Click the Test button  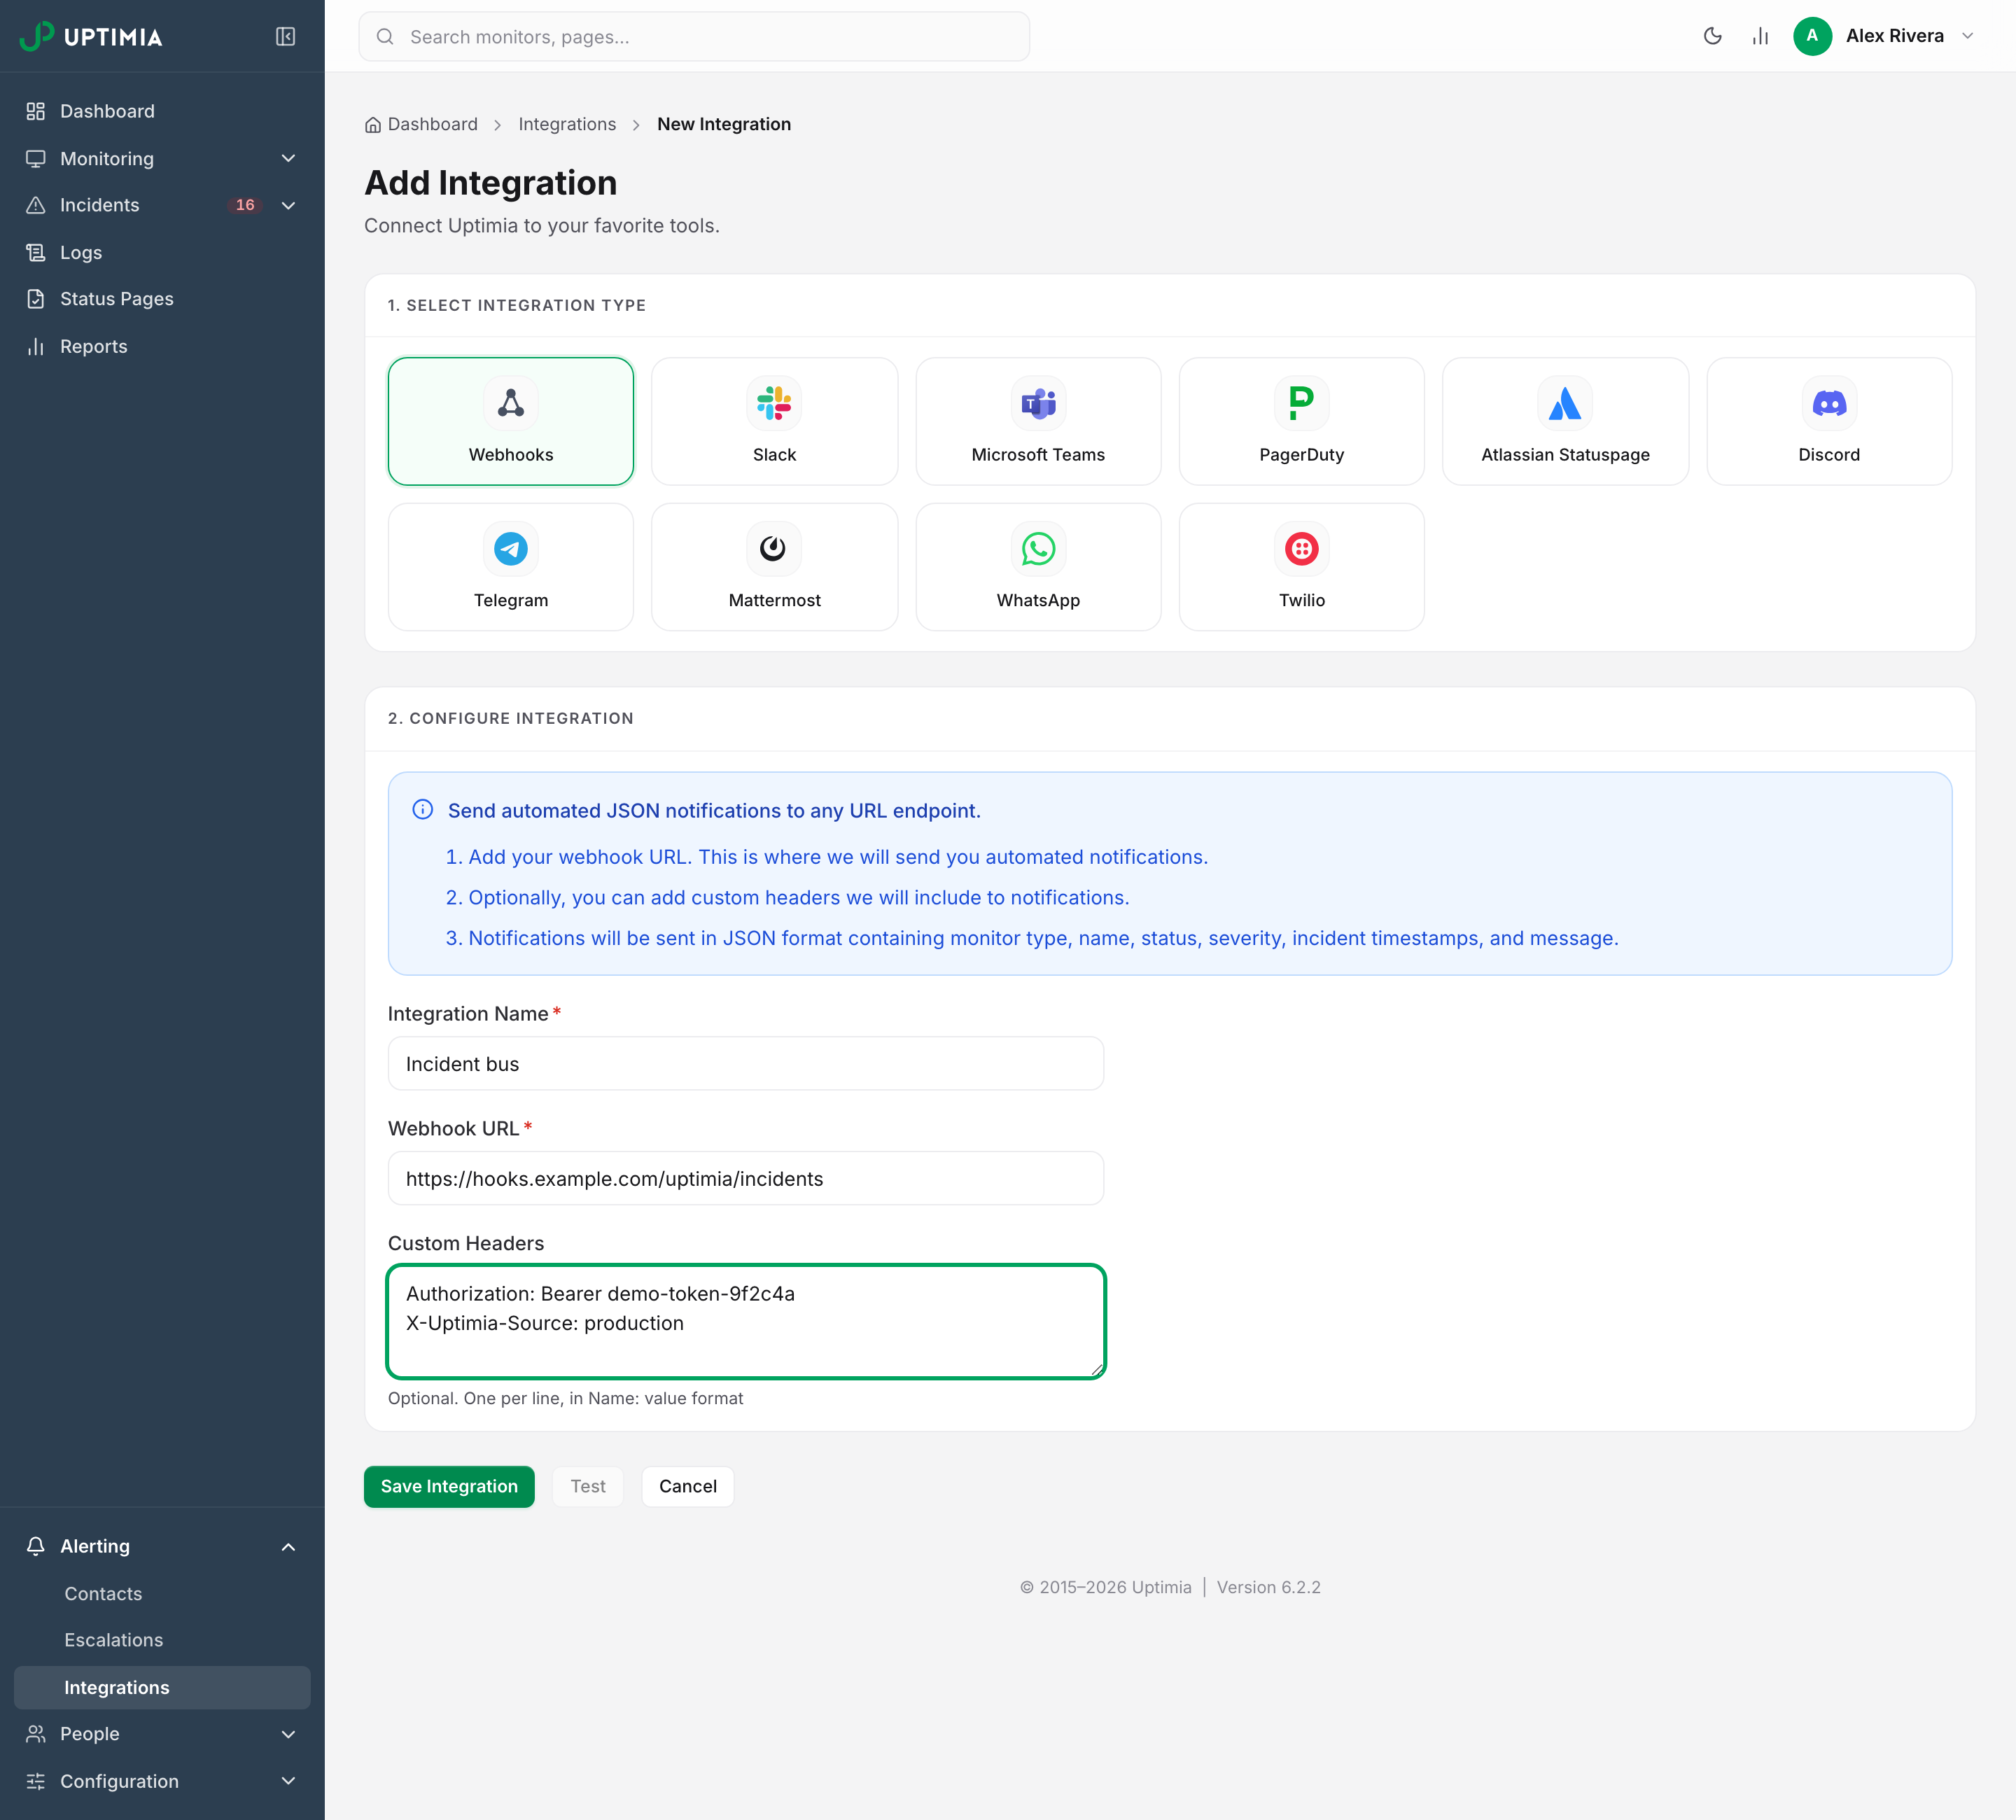pyautogui.click(x=588, y=1486)
